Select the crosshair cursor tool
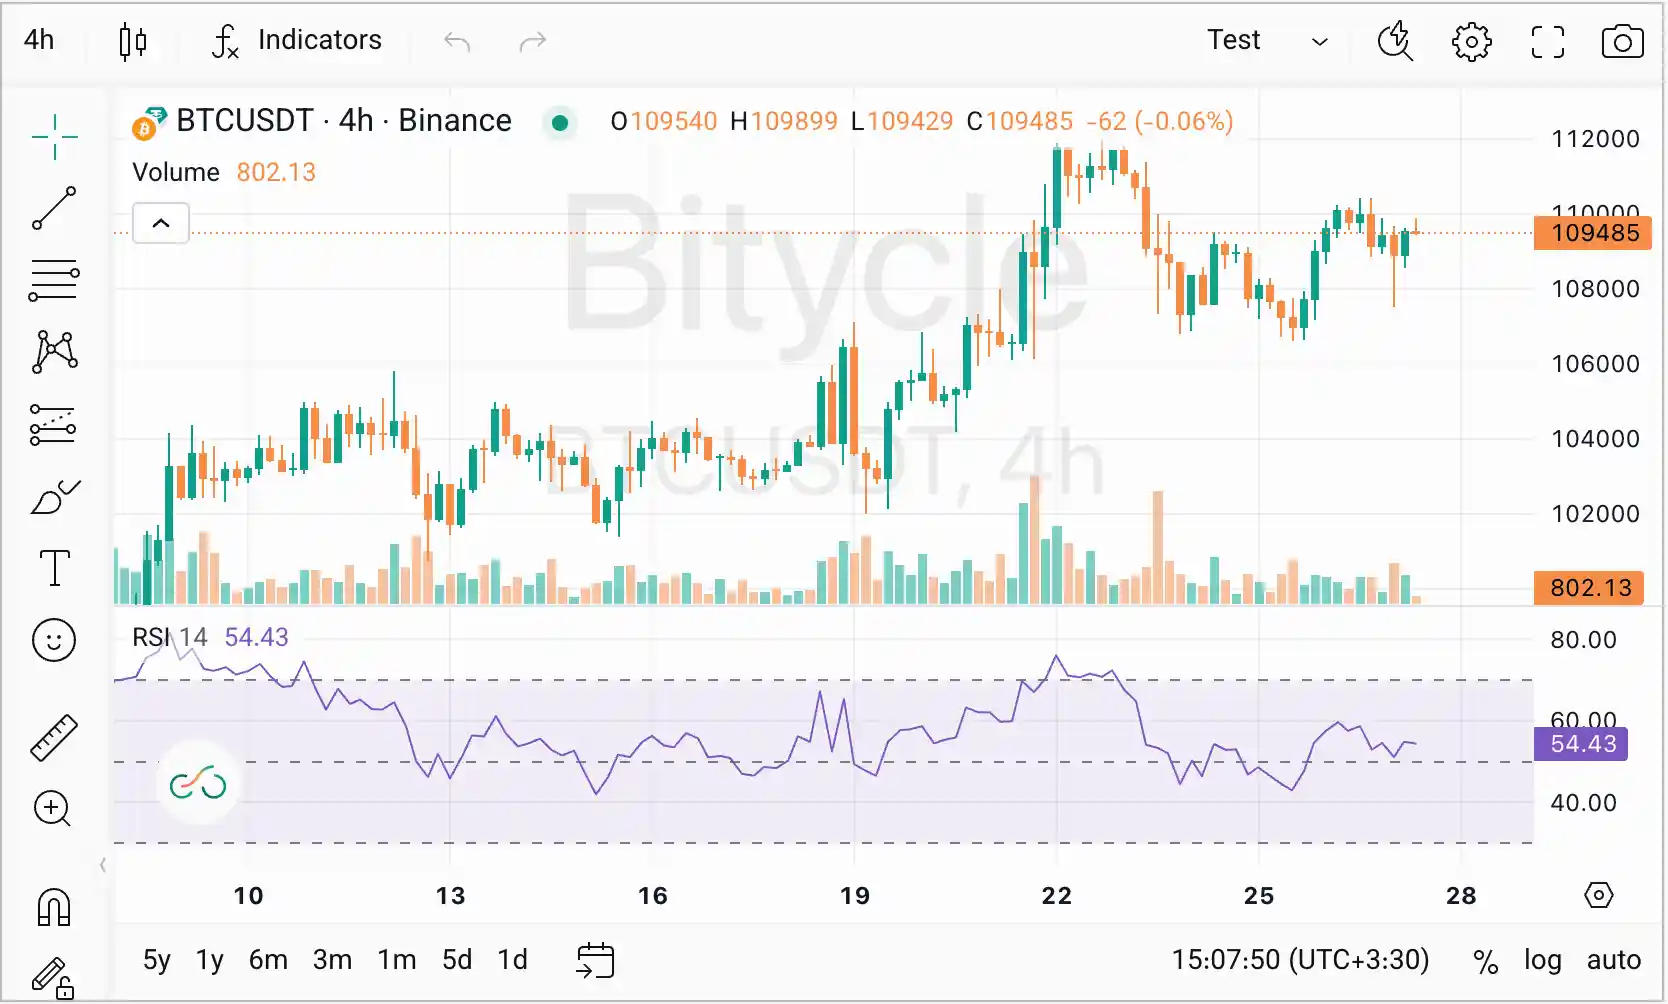This screenshot has height=1004, width=1668. point(54,136)
